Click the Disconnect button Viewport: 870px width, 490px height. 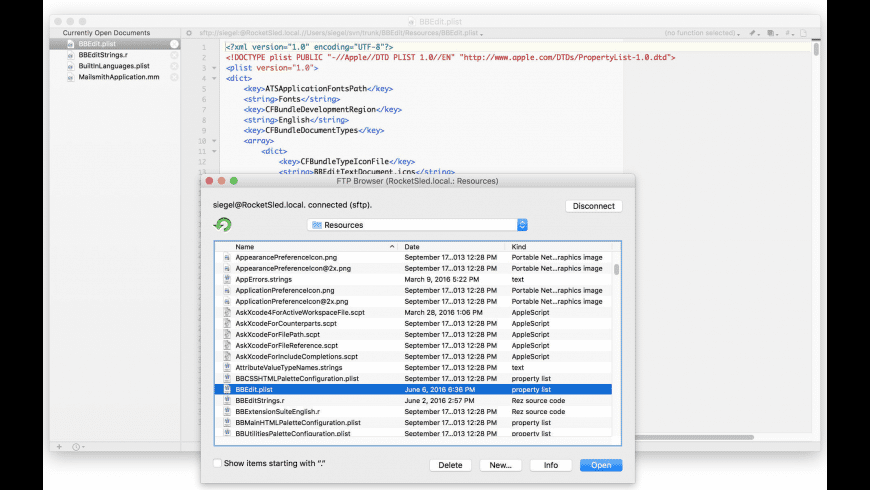click(594, 206)
